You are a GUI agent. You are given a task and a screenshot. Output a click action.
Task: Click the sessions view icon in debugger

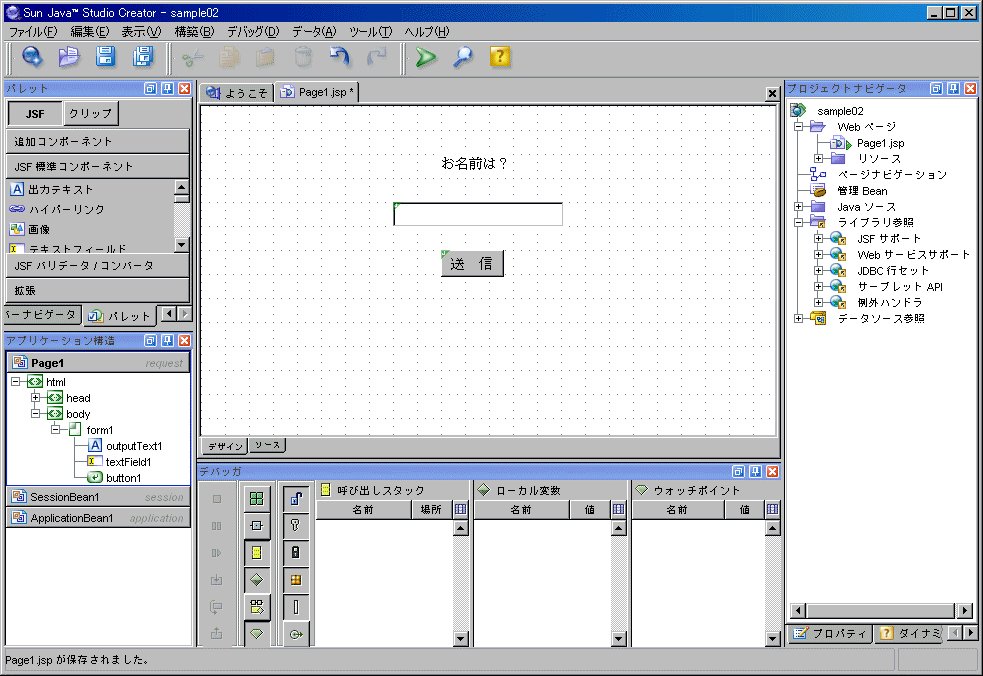coord(256,499)
